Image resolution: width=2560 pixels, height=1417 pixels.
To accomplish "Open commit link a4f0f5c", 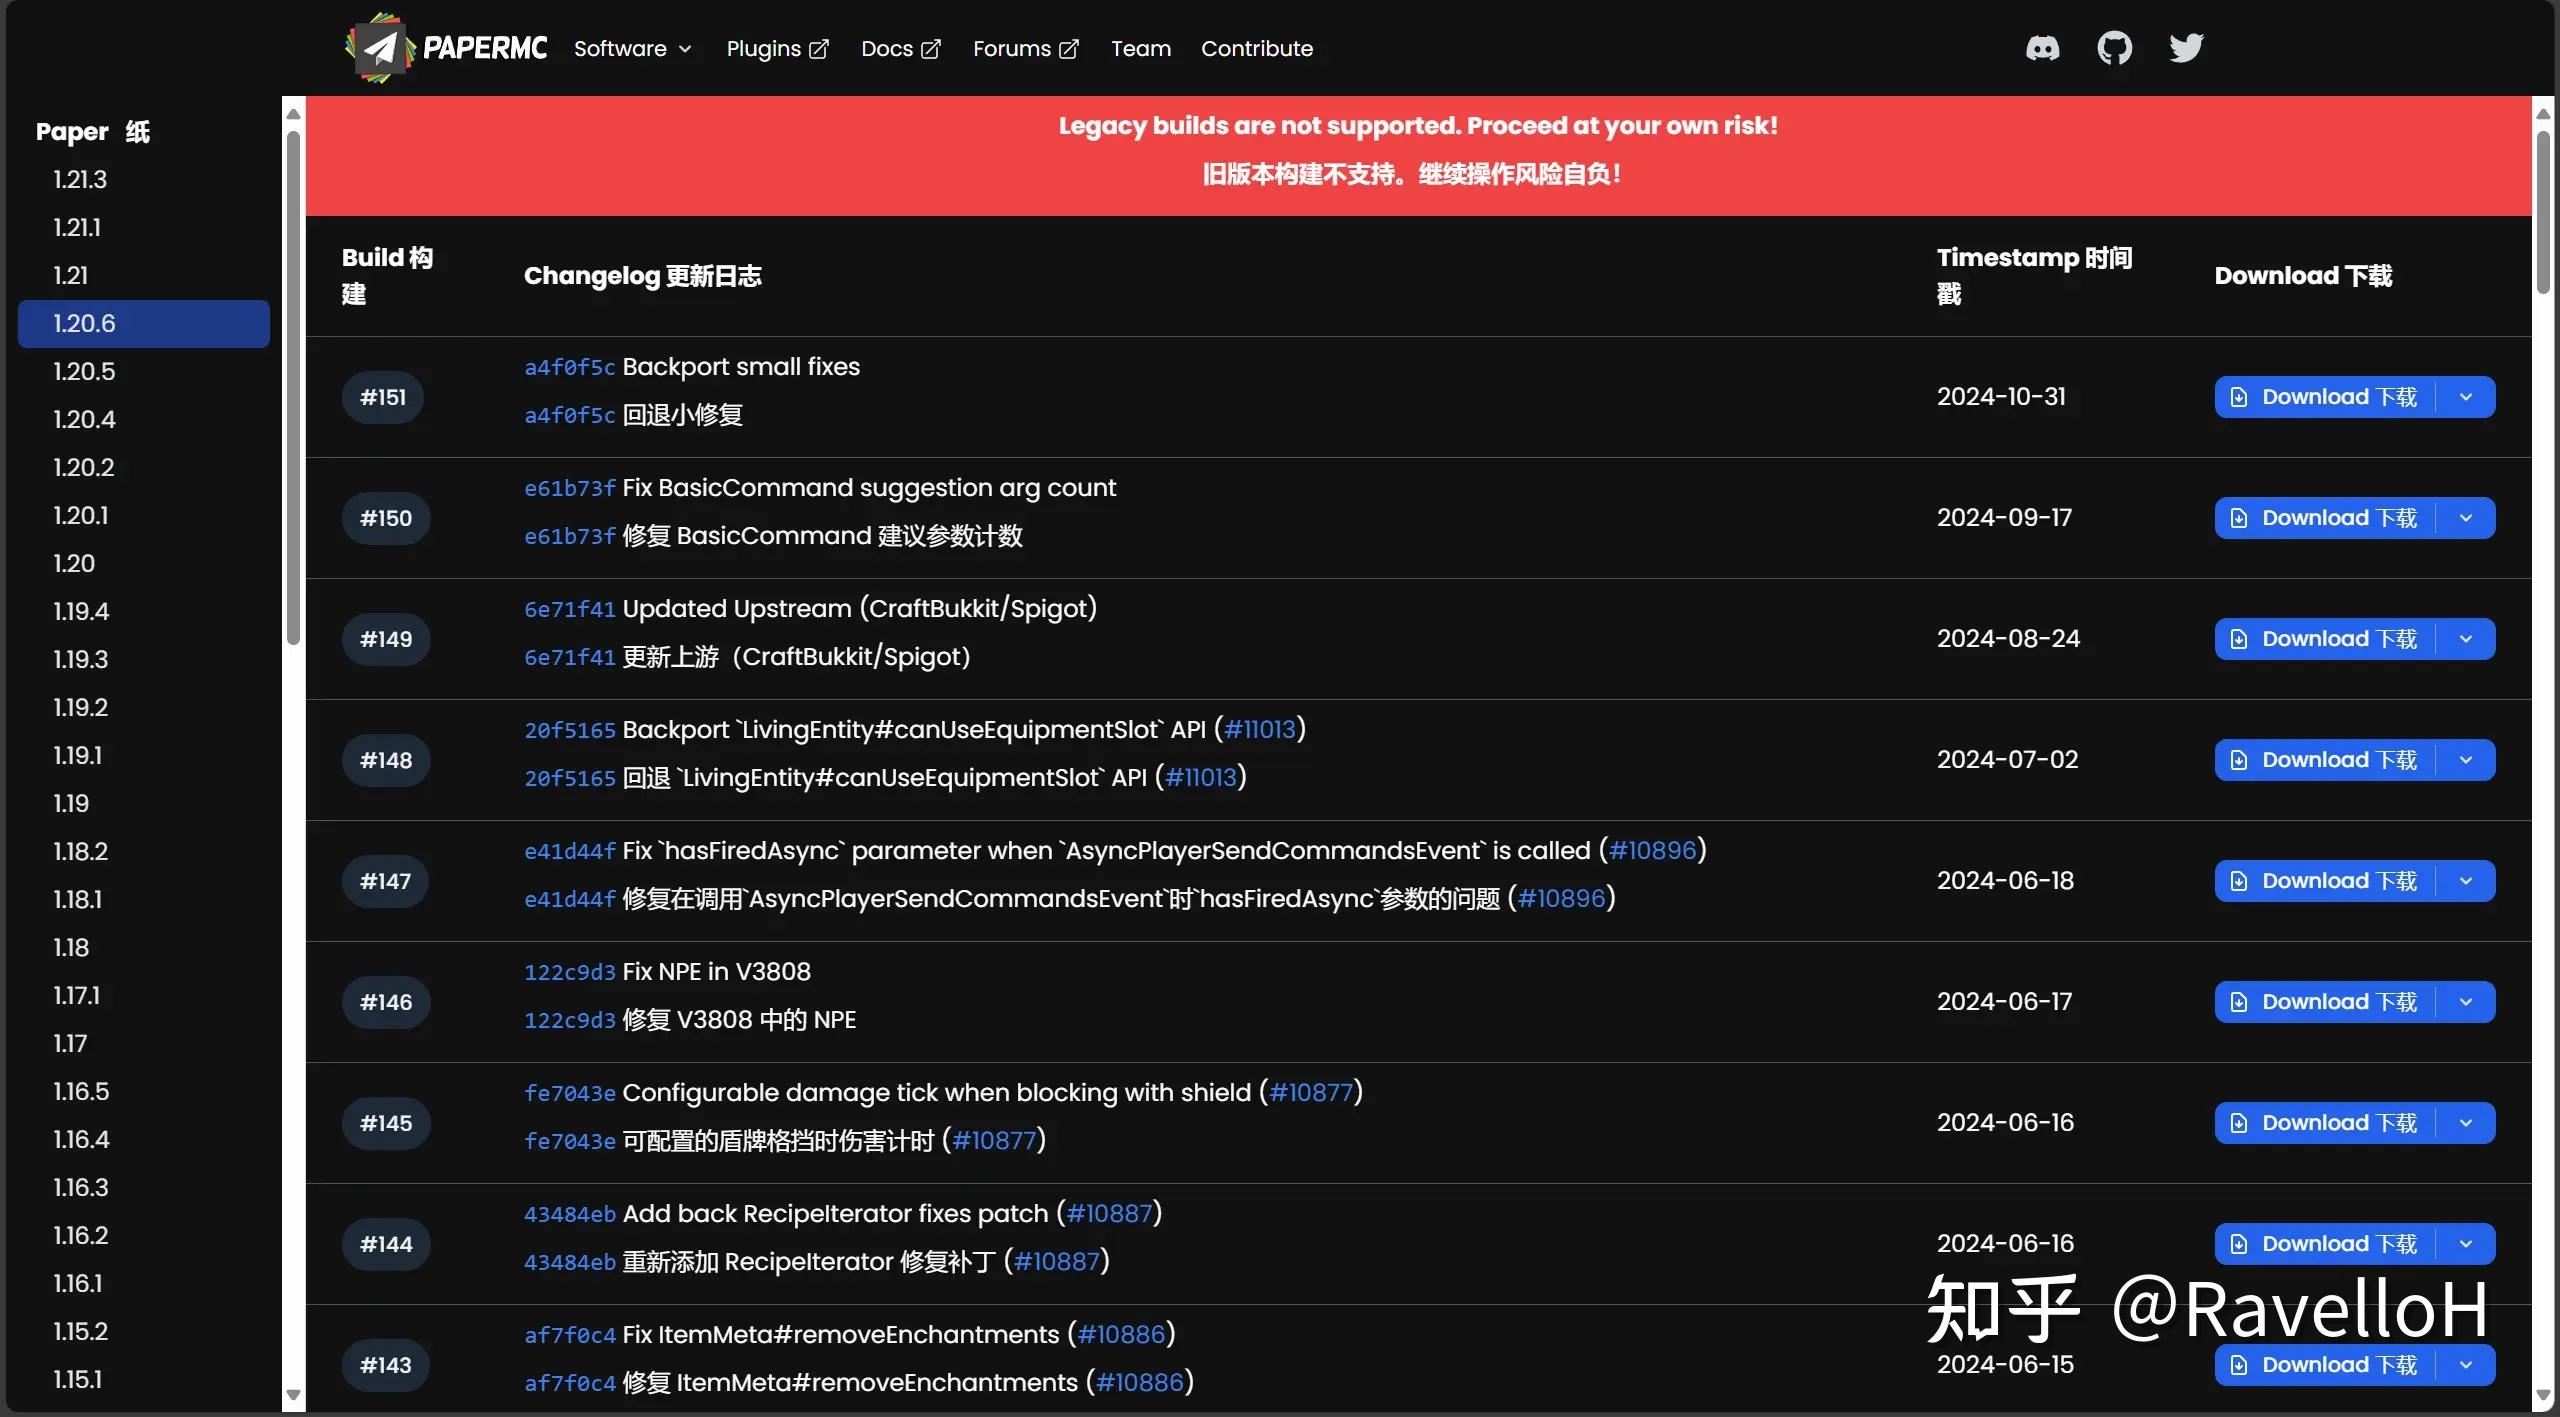I will pyautogui.click(x=569, y=368).
